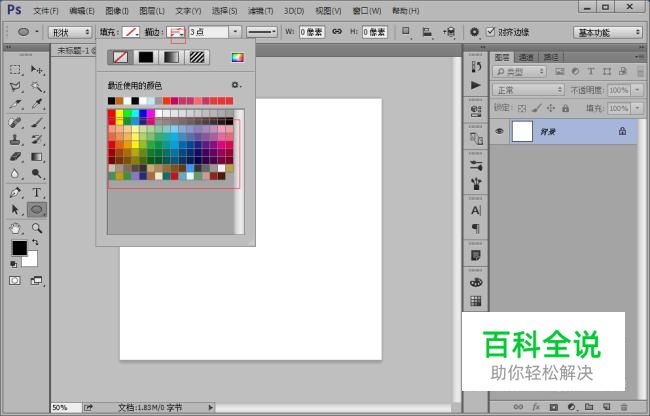
Task: Switch to the Channels tab
Action: coord(526,57)
